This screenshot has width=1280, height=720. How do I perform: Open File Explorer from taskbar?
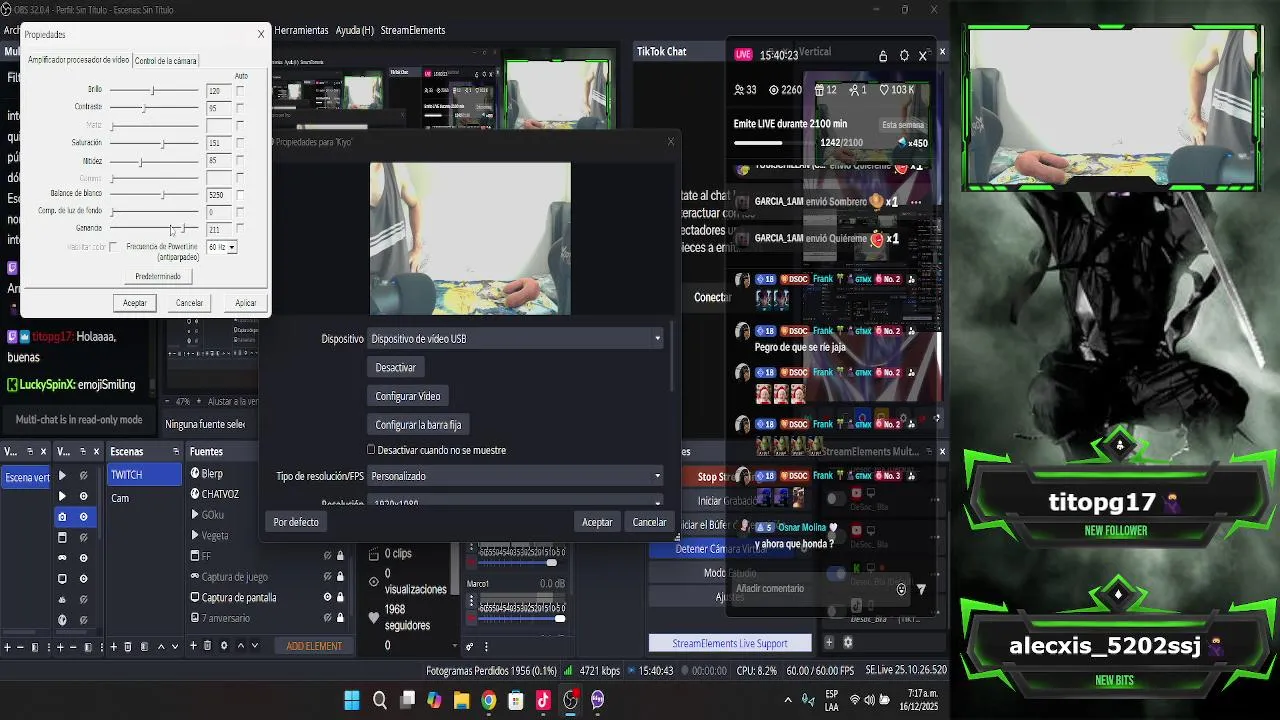(x=461, y=700)
